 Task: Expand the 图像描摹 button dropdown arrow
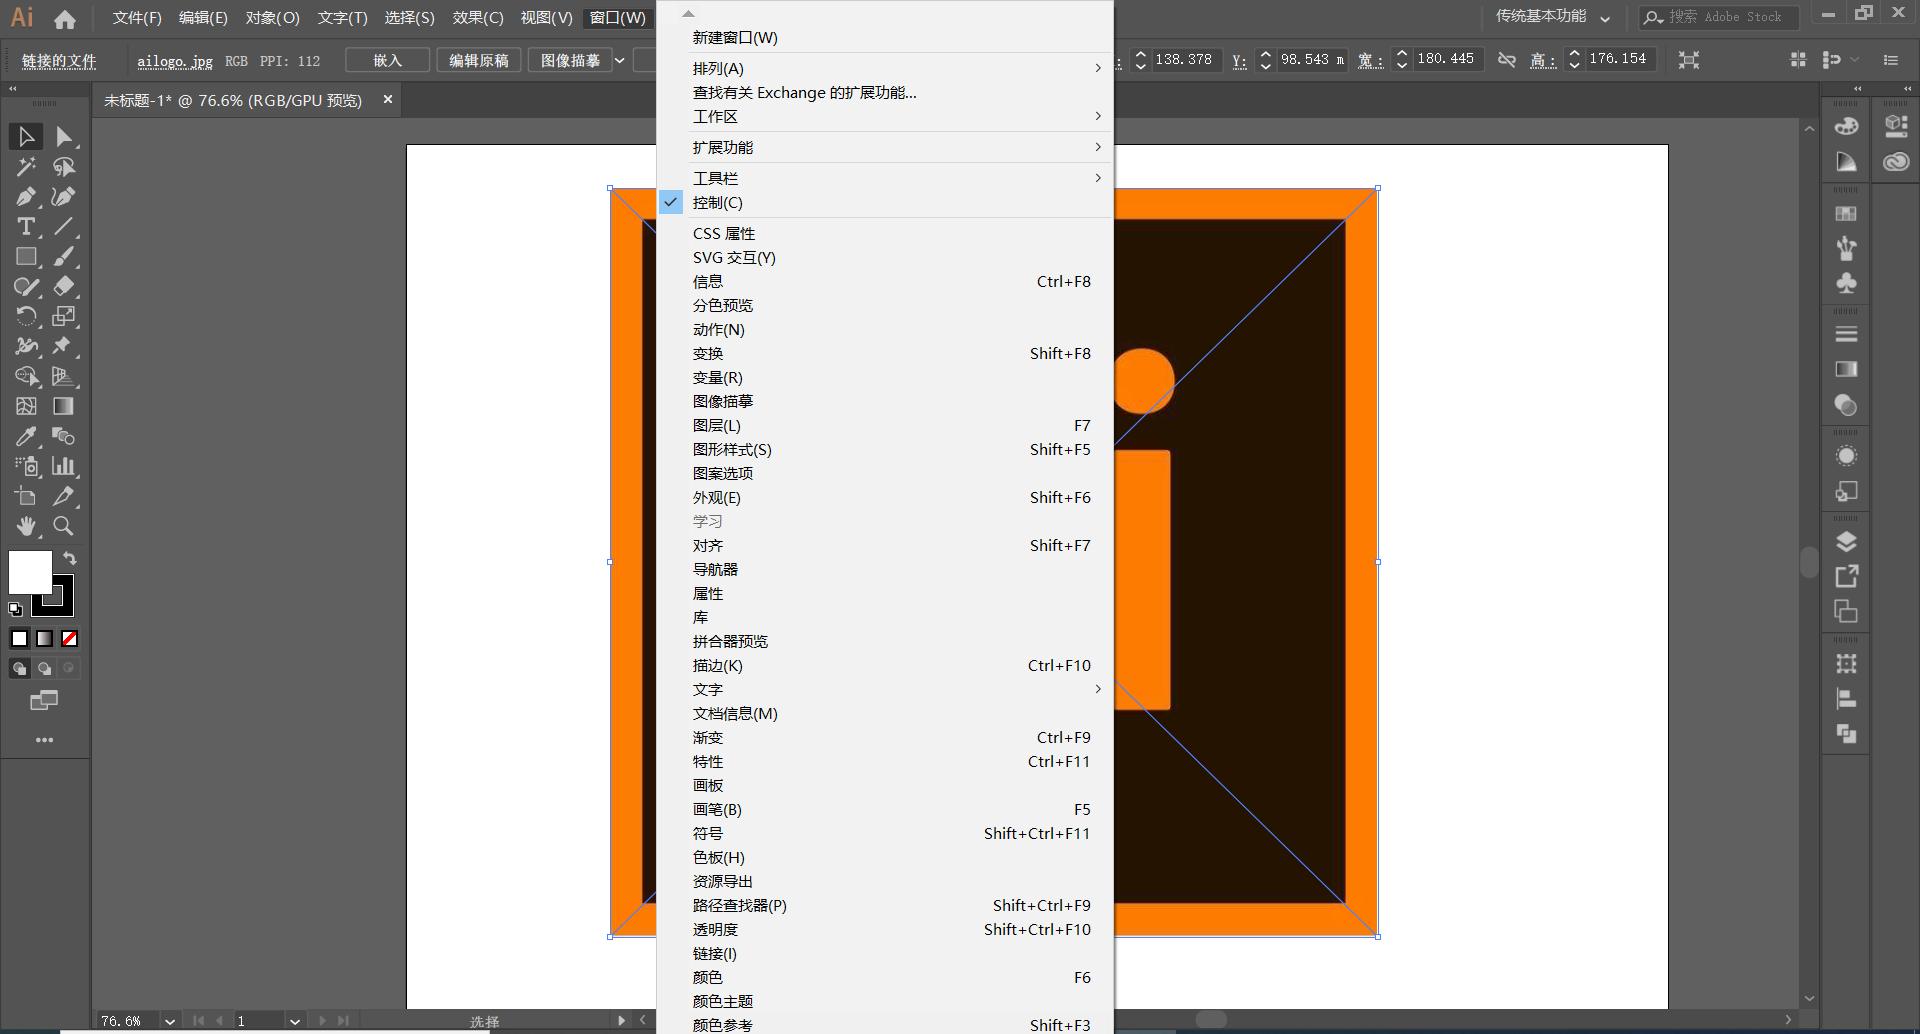620,60
